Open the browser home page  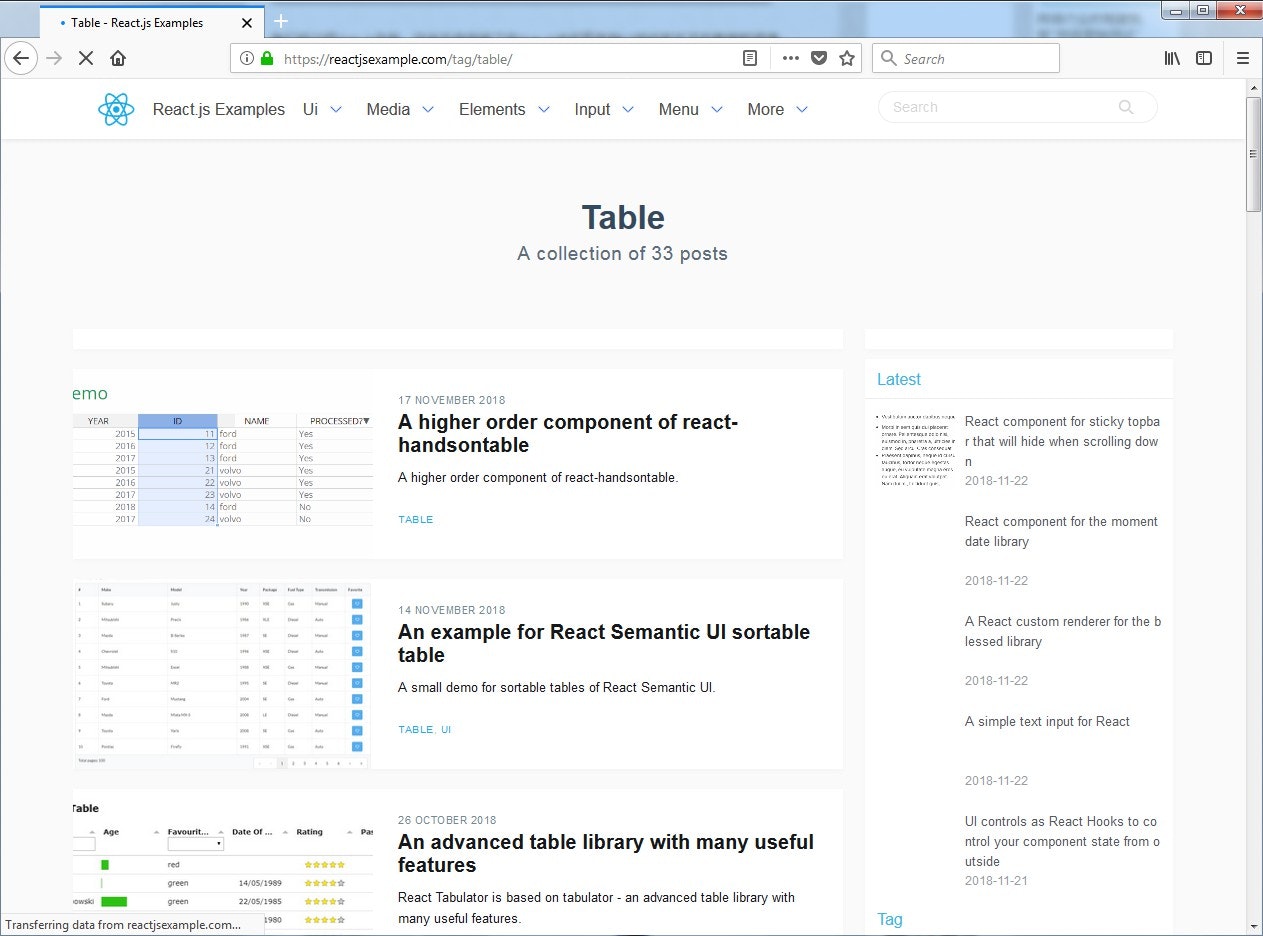click(118, 58)
